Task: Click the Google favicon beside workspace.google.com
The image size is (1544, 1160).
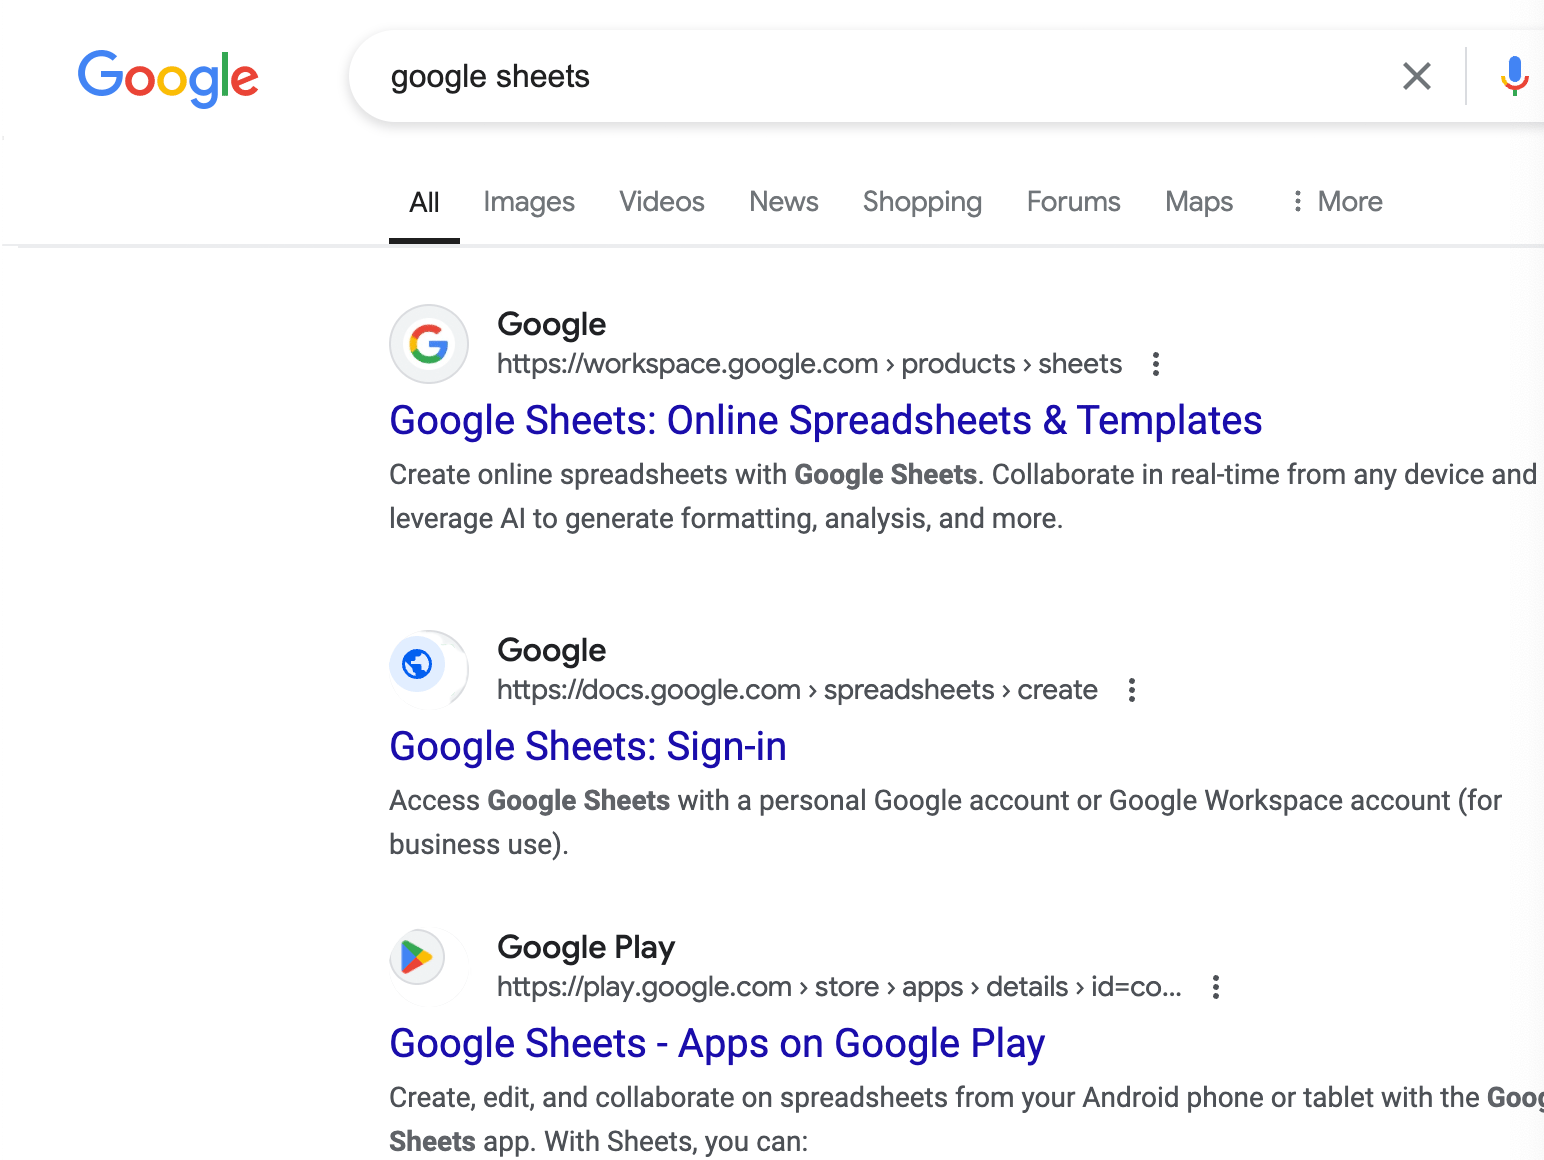Action: [429, 344]
